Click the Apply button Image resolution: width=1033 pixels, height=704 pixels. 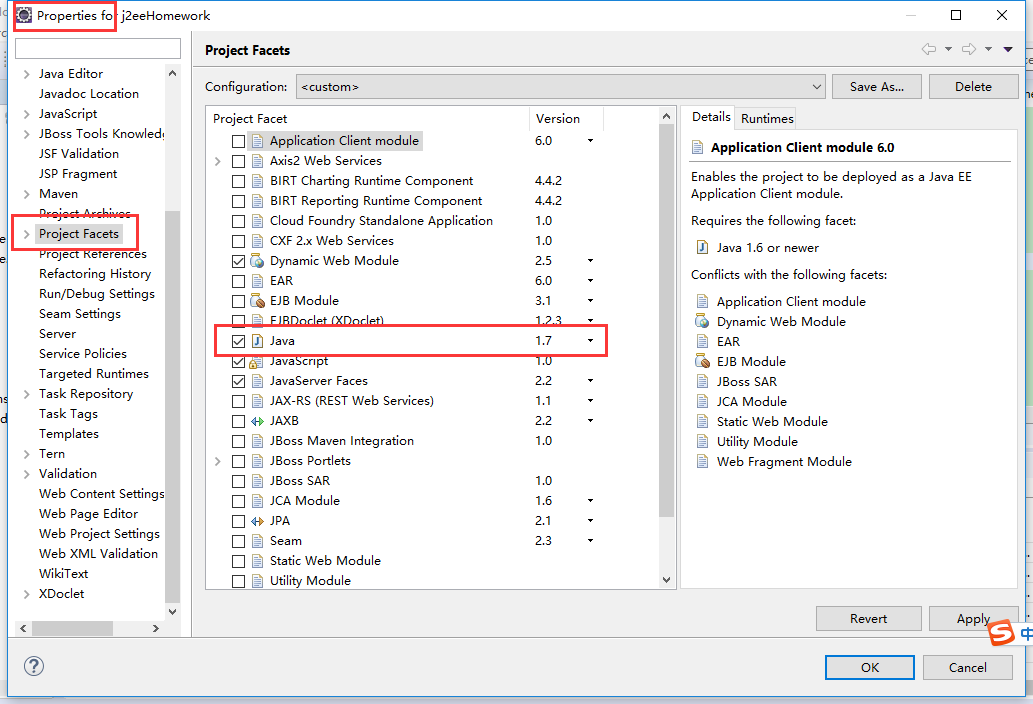point(973,618)
